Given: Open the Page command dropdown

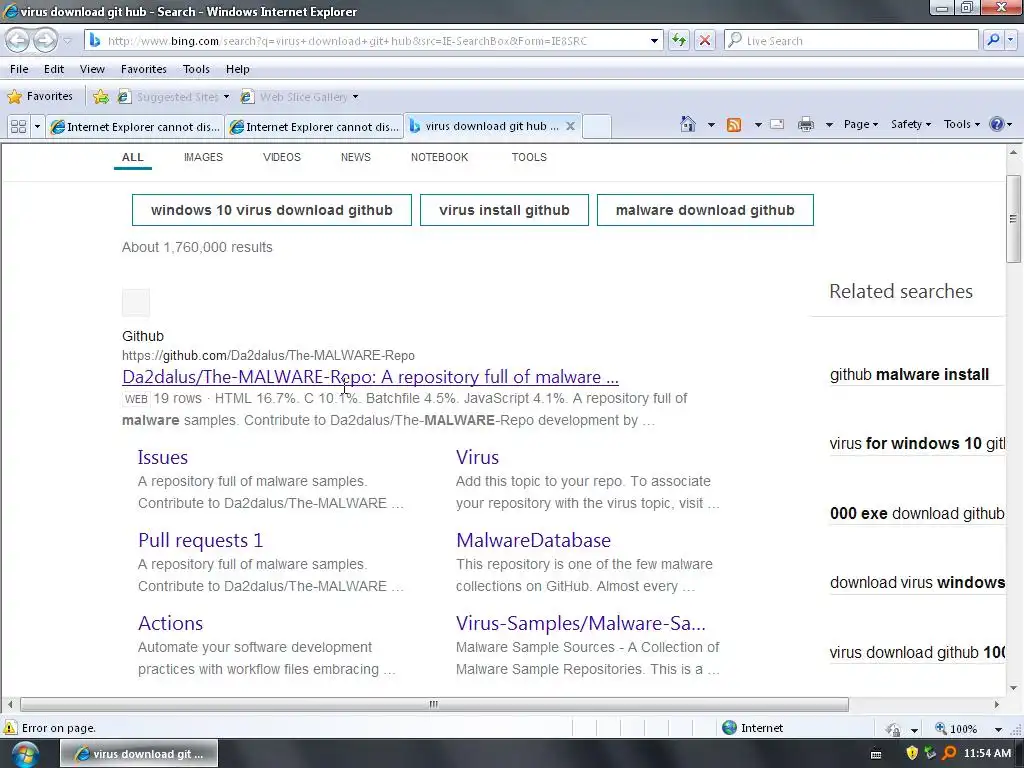Looking at the screenshot, I should pos(861,124).
